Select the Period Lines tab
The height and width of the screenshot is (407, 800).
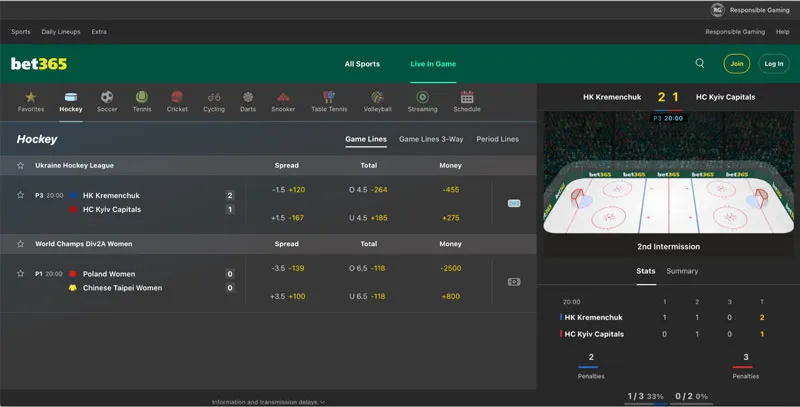click(x=497, y=139)
